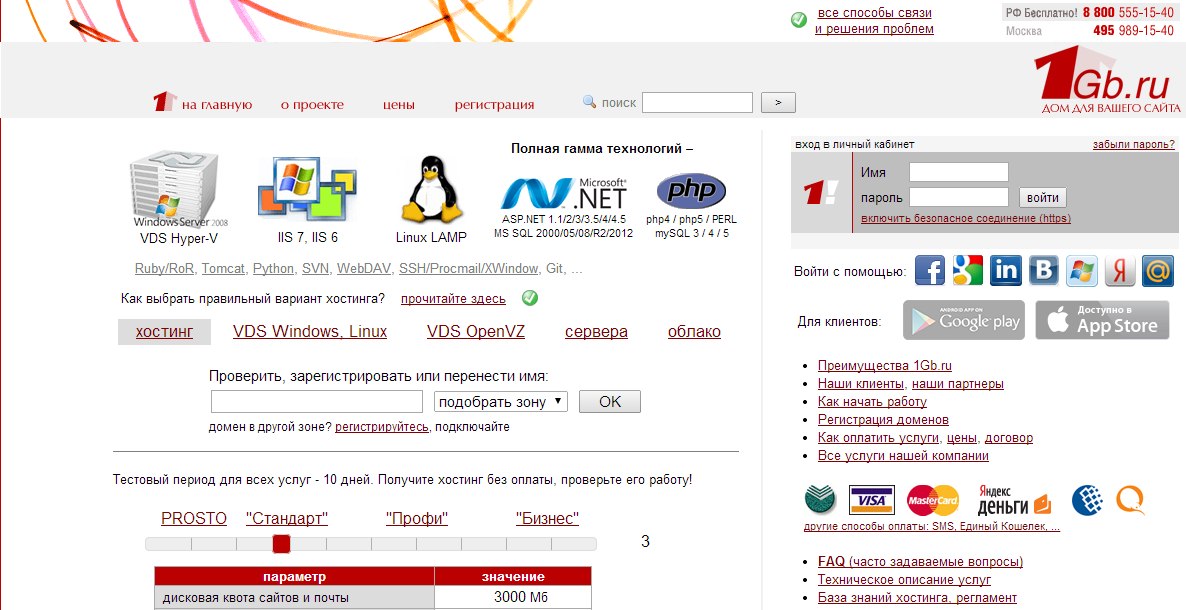Sign in with the Google icon
The height and width of the screenshot is (610, 1186).
tap(968, 271)
